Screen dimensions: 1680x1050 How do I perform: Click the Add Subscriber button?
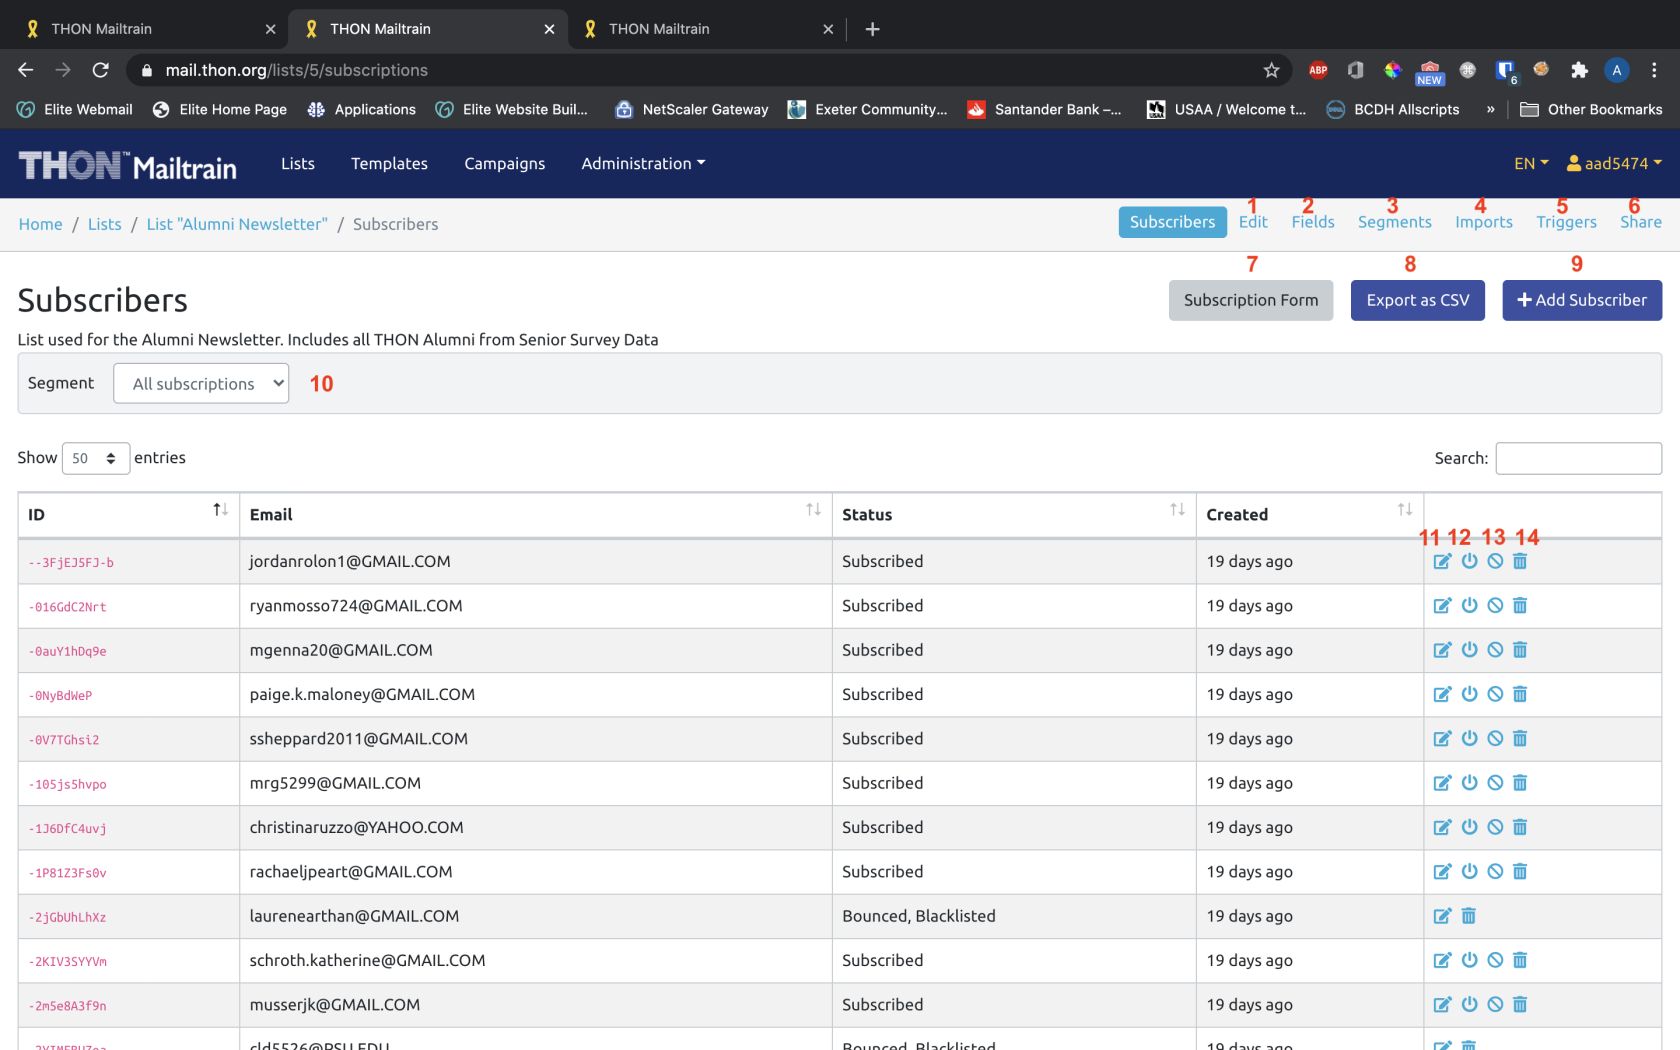click(1582, 300)
